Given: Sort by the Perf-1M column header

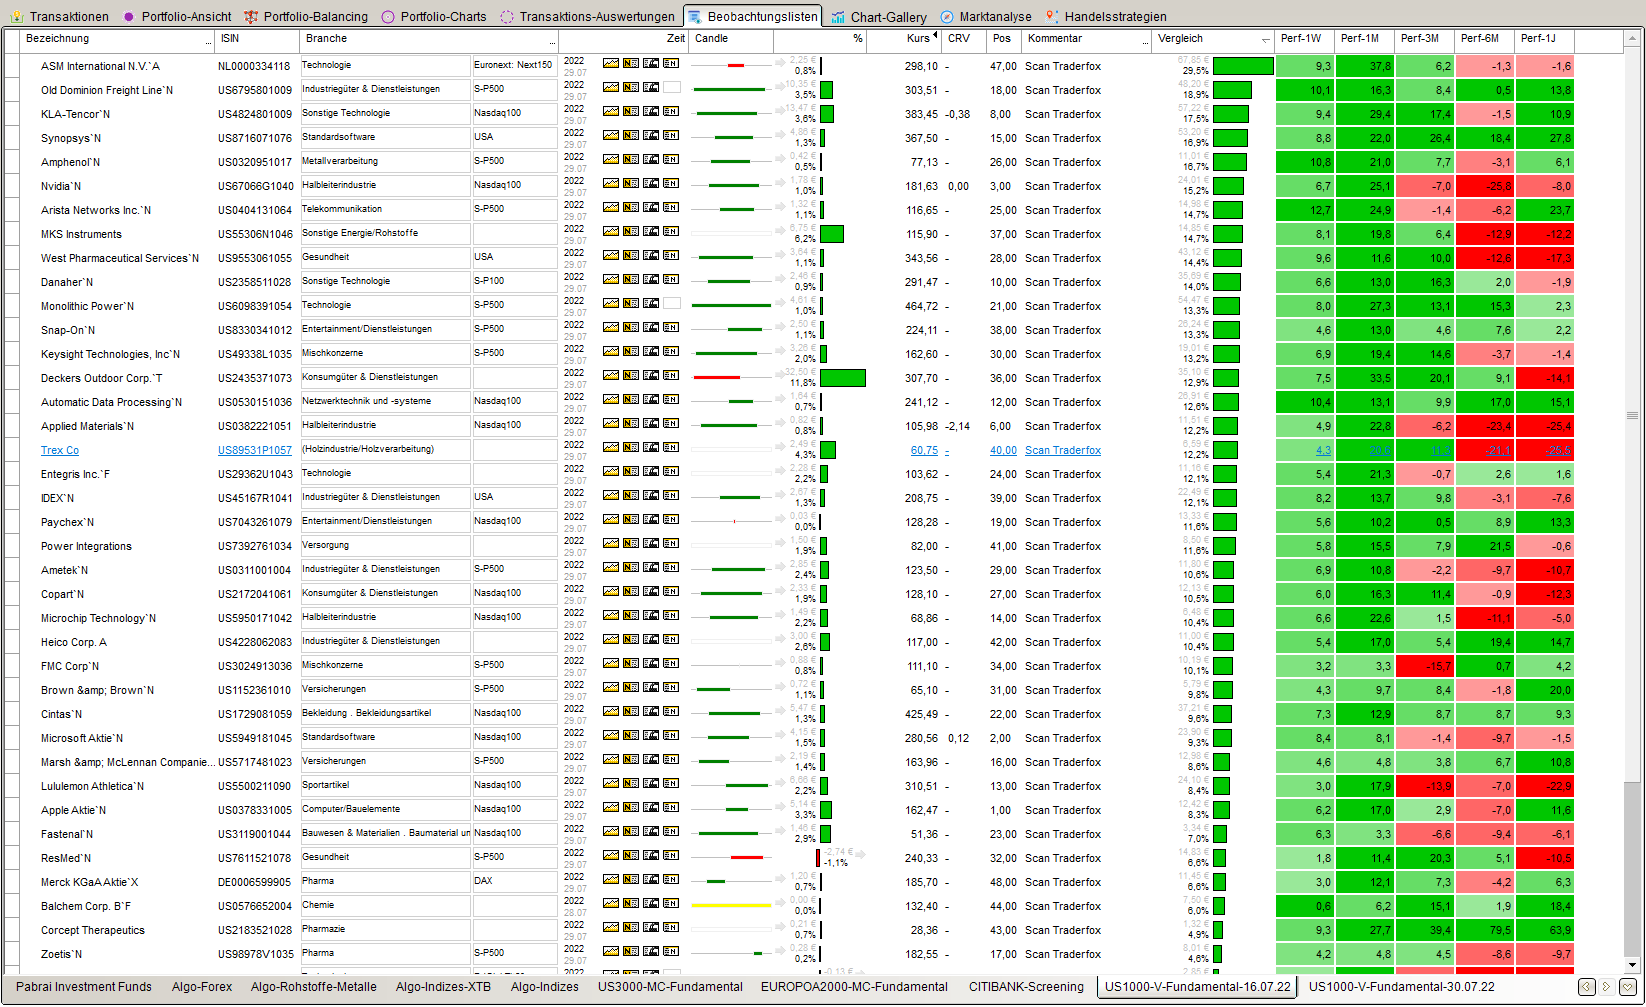Looking at the screenshot, I should tap(1365, 39).
